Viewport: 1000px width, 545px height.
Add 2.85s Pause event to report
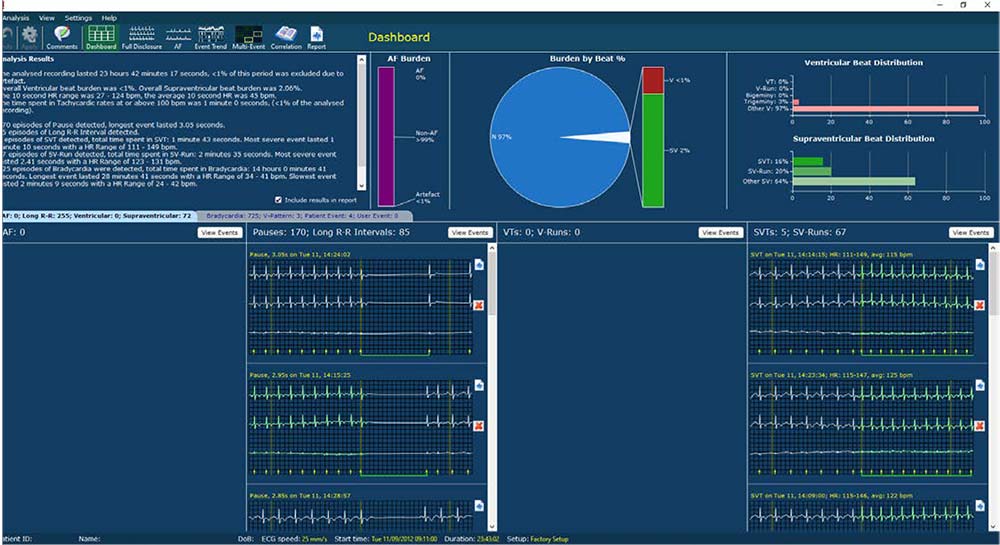pyautogui.click(x=479, y=505)
